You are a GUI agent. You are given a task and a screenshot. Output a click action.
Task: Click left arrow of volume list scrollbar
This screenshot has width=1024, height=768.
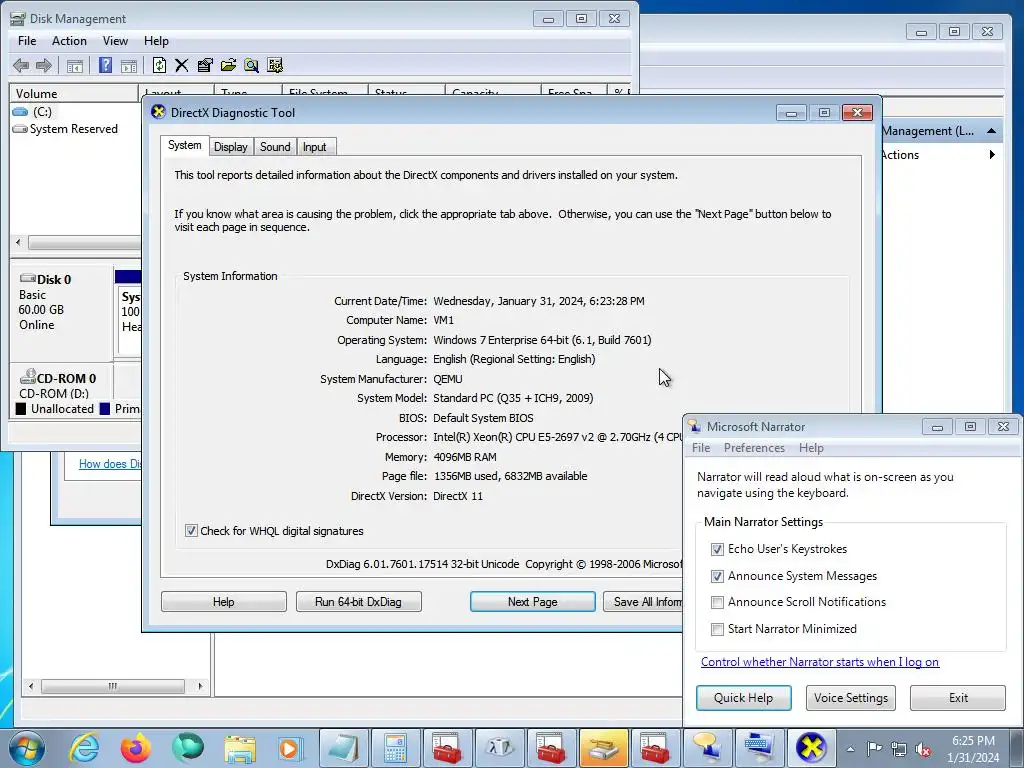[x=18, y=242]
